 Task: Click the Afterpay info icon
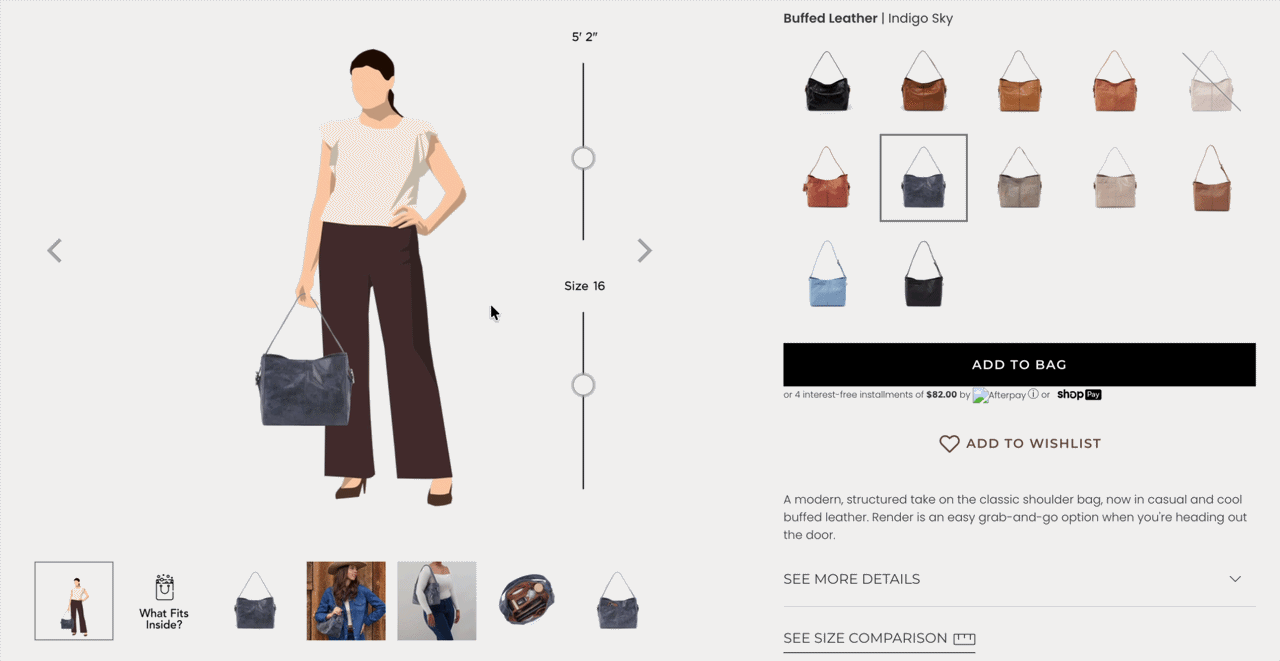[x=1033, y=395]
